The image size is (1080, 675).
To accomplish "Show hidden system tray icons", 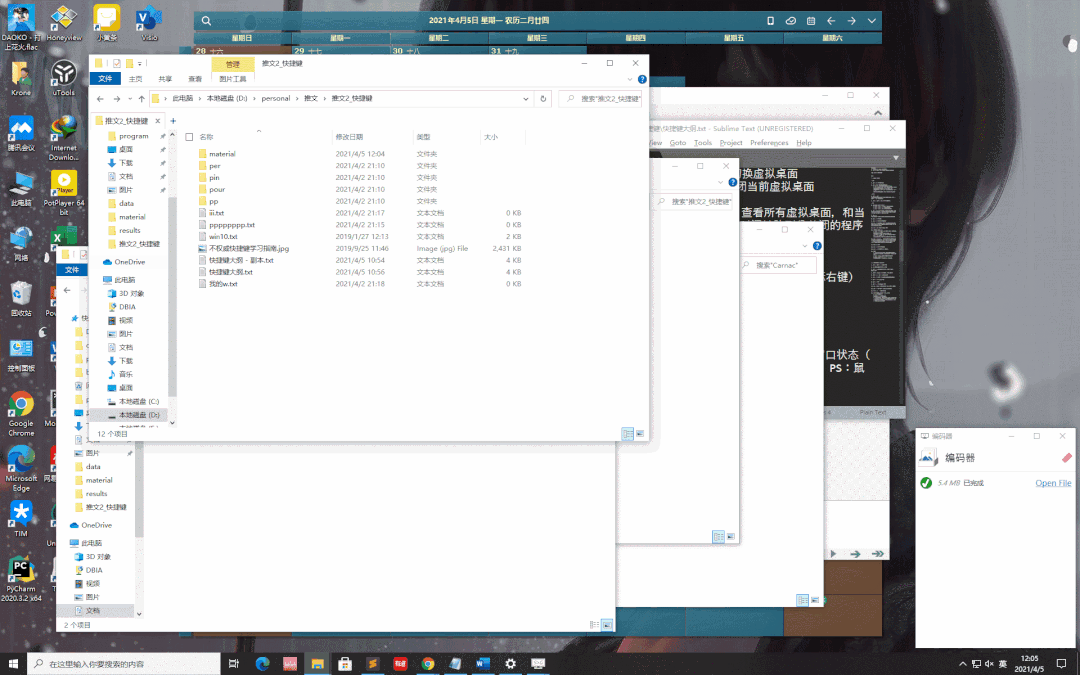I will click(x=962, y=663).
